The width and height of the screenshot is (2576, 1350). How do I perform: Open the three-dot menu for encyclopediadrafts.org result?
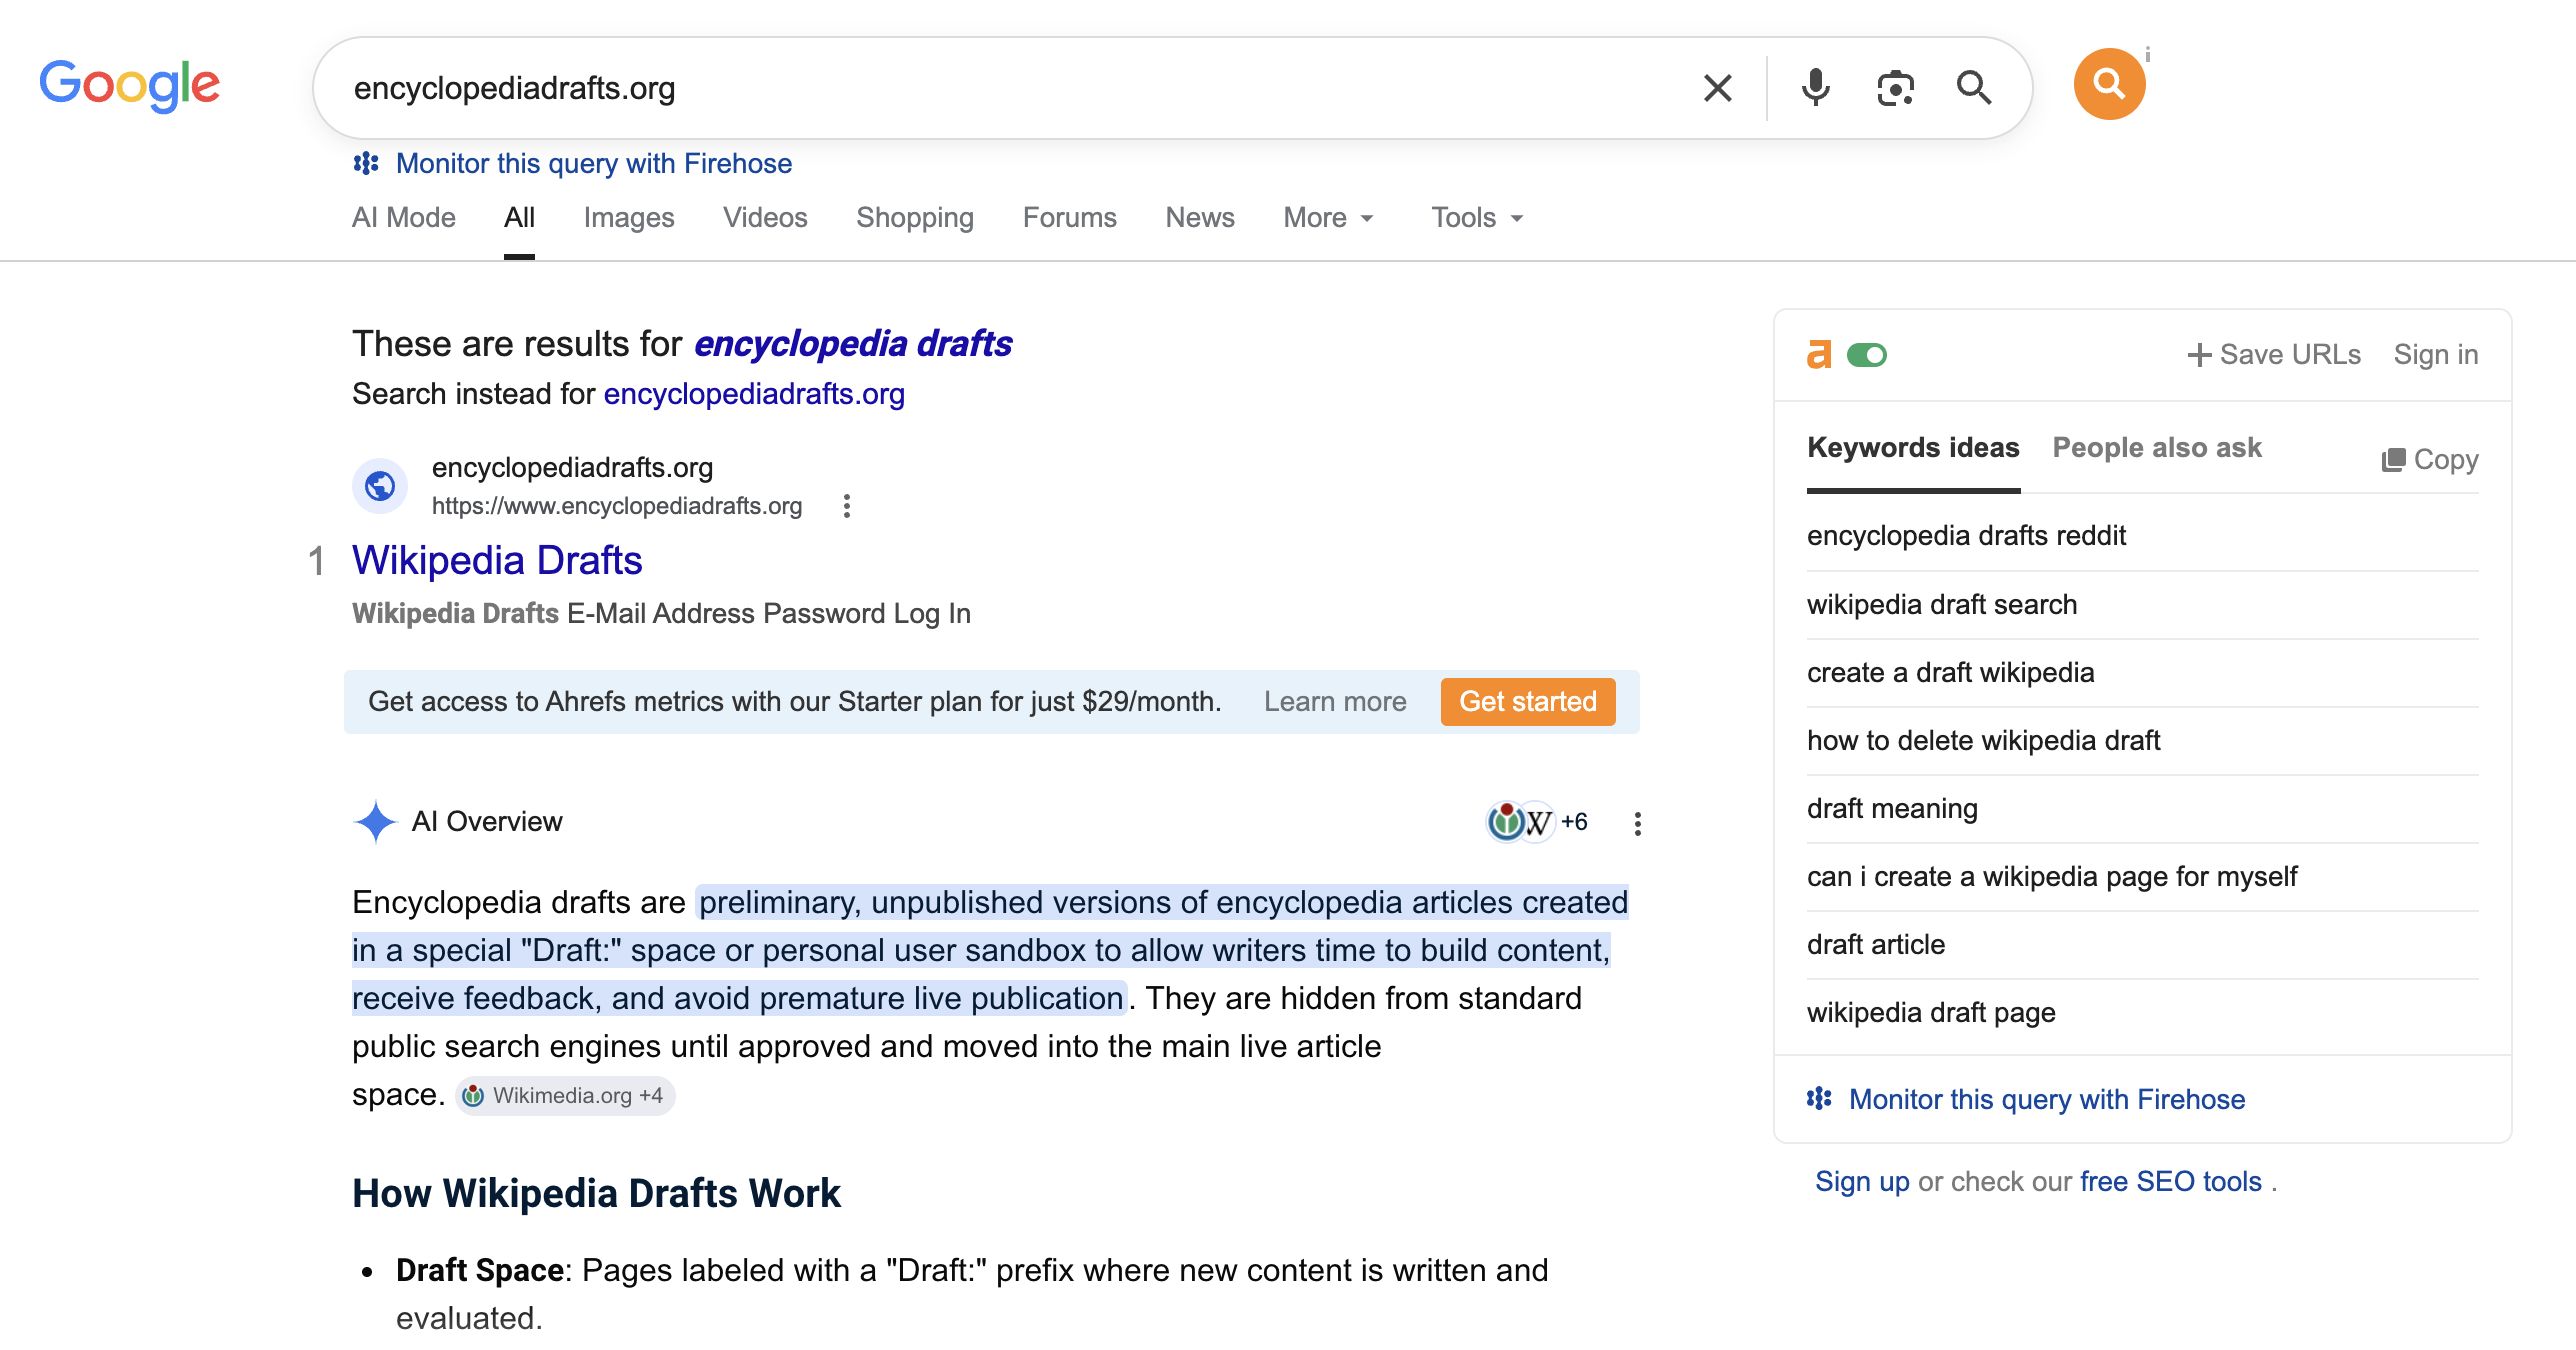pos(847,506)
